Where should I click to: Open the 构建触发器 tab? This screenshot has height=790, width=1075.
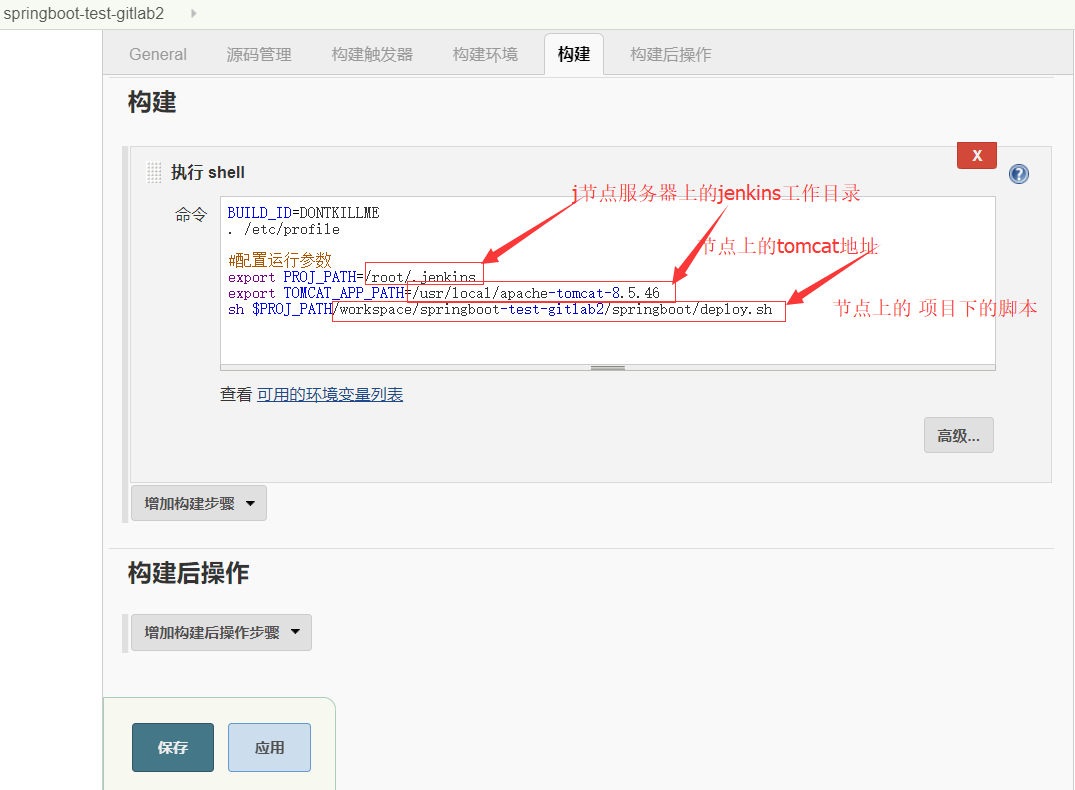(372, 54)
